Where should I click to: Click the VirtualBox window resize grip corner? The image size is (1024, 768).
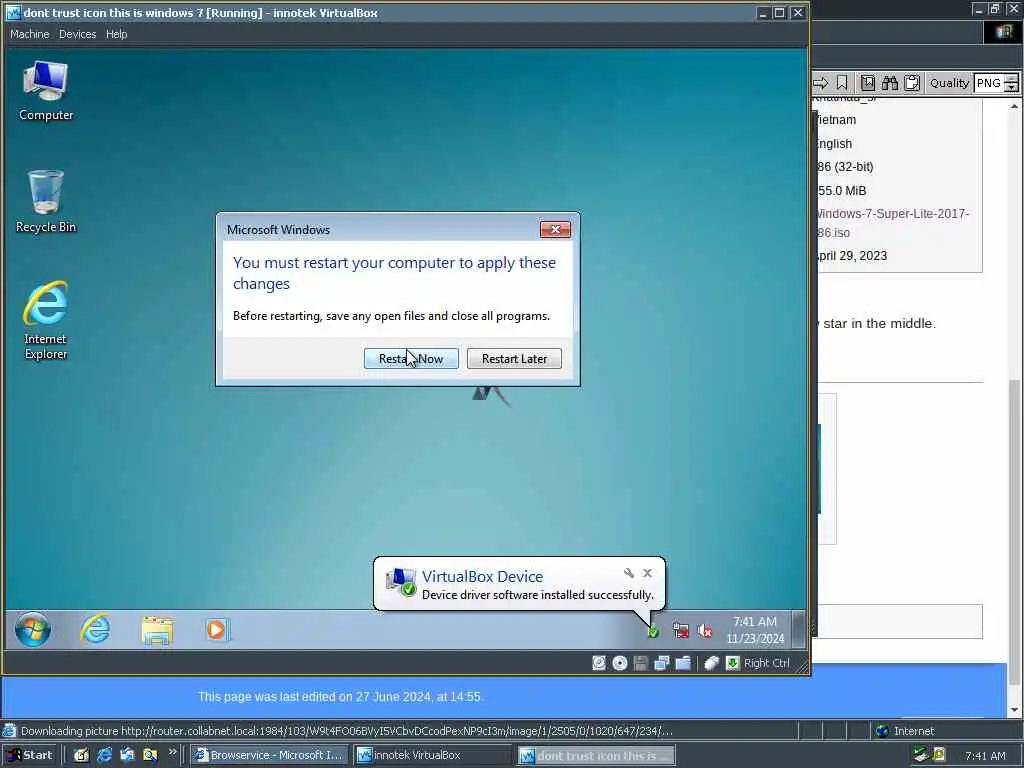[801, 667]
